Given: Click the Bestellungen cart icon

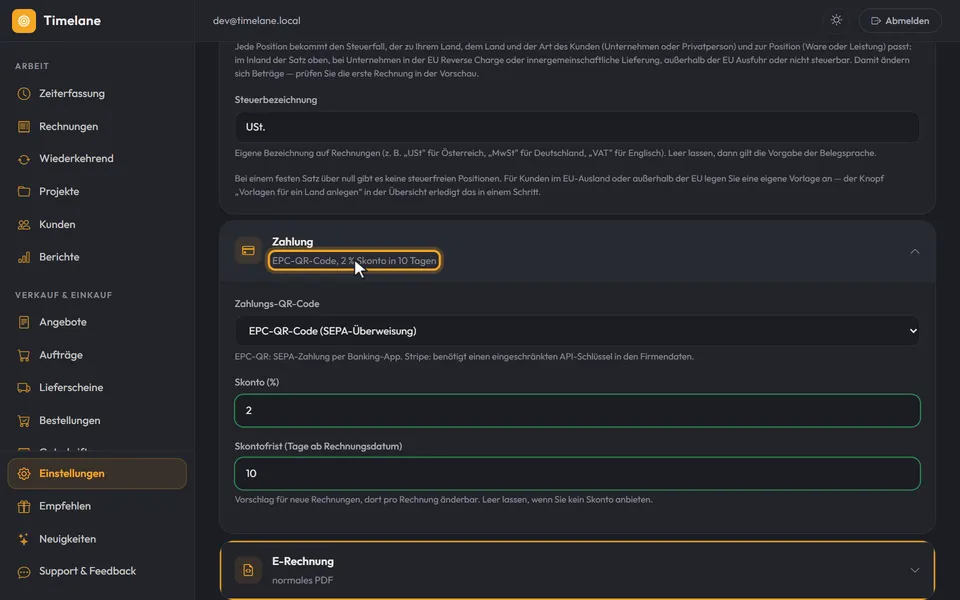Looking at the screenshot, I should coord(24,421).
